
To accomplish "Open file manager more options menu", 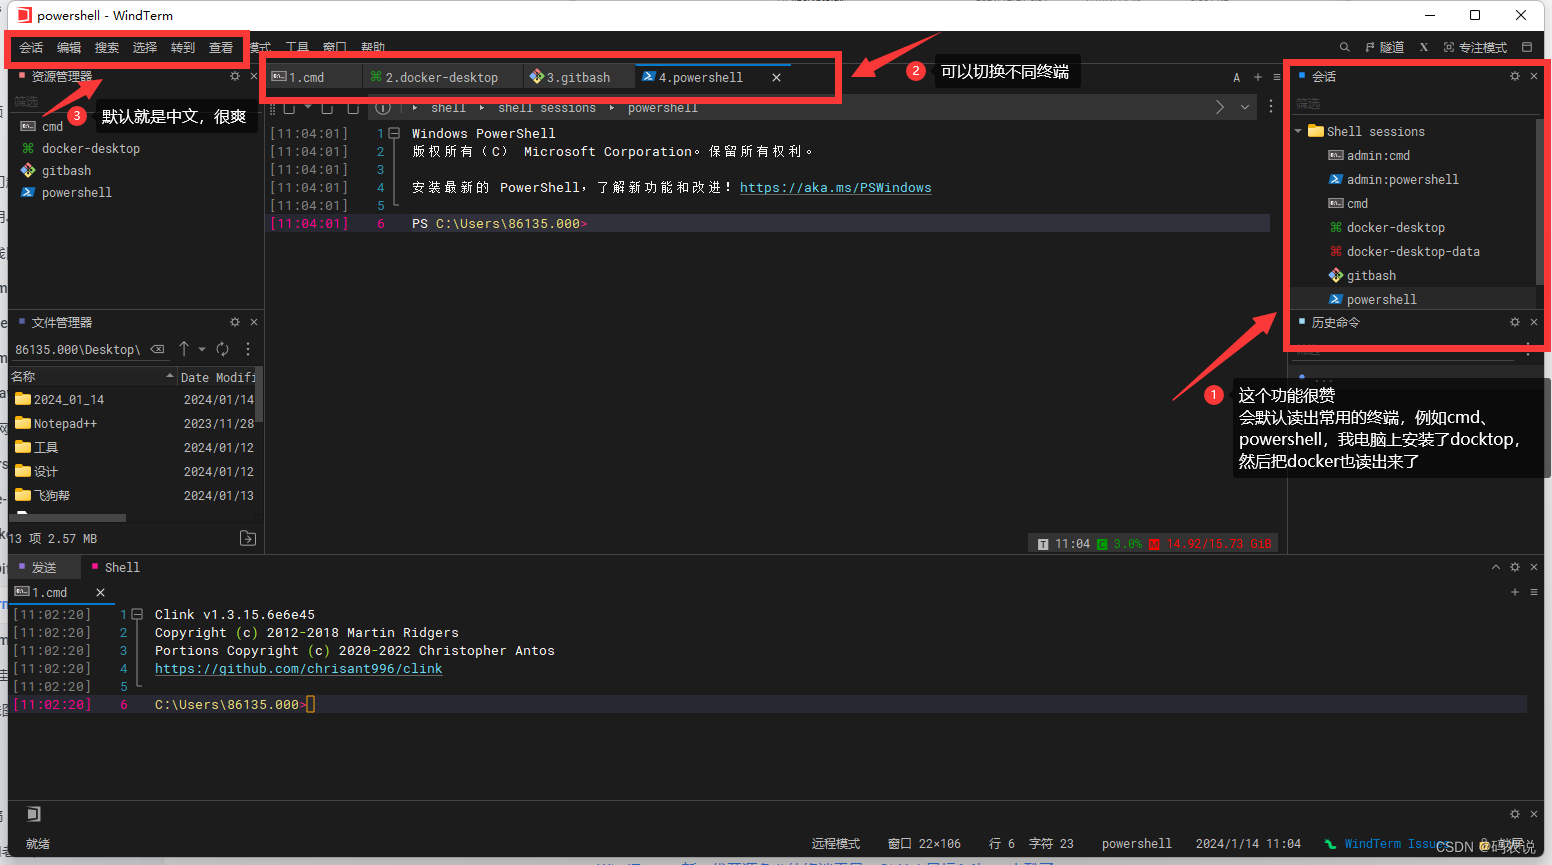I will tap(248, 349).
